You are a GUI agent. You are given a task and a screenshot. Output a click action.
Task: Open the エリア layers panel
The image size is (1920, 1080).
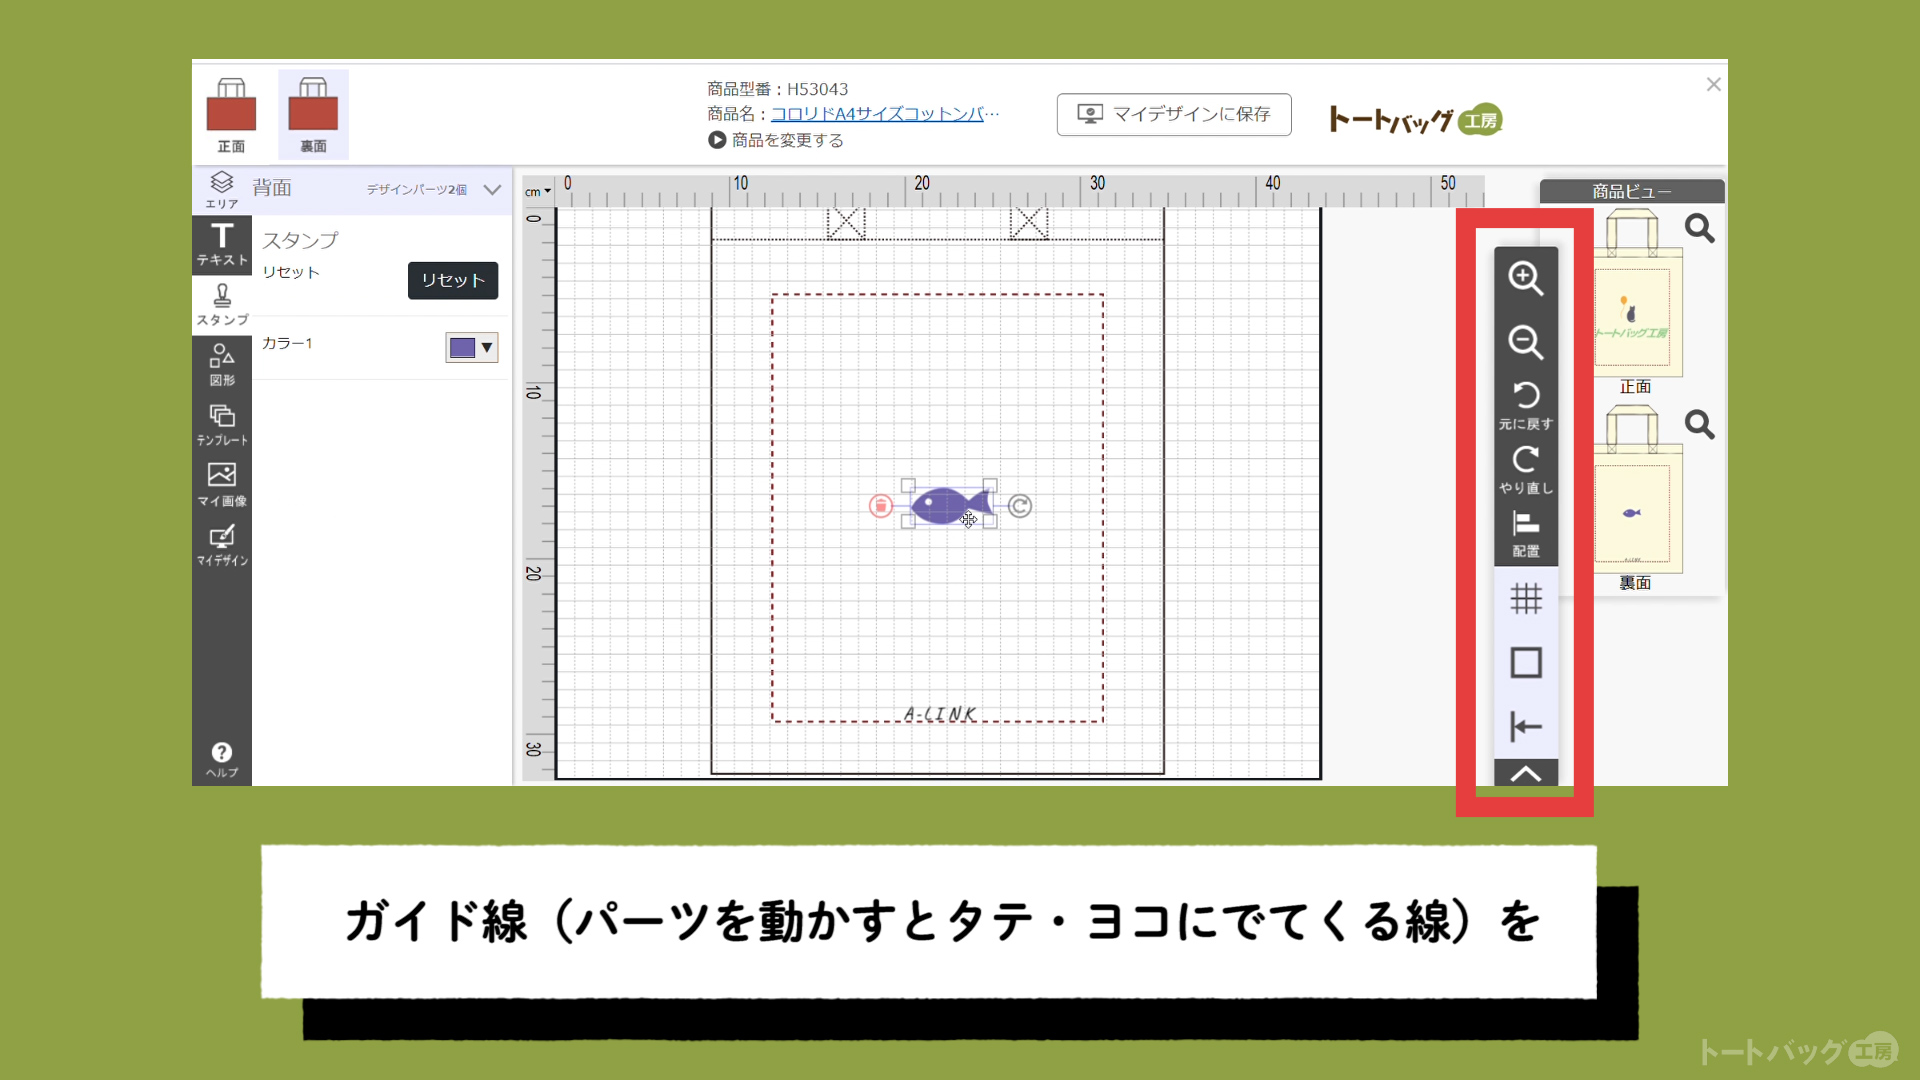[222, 190]
